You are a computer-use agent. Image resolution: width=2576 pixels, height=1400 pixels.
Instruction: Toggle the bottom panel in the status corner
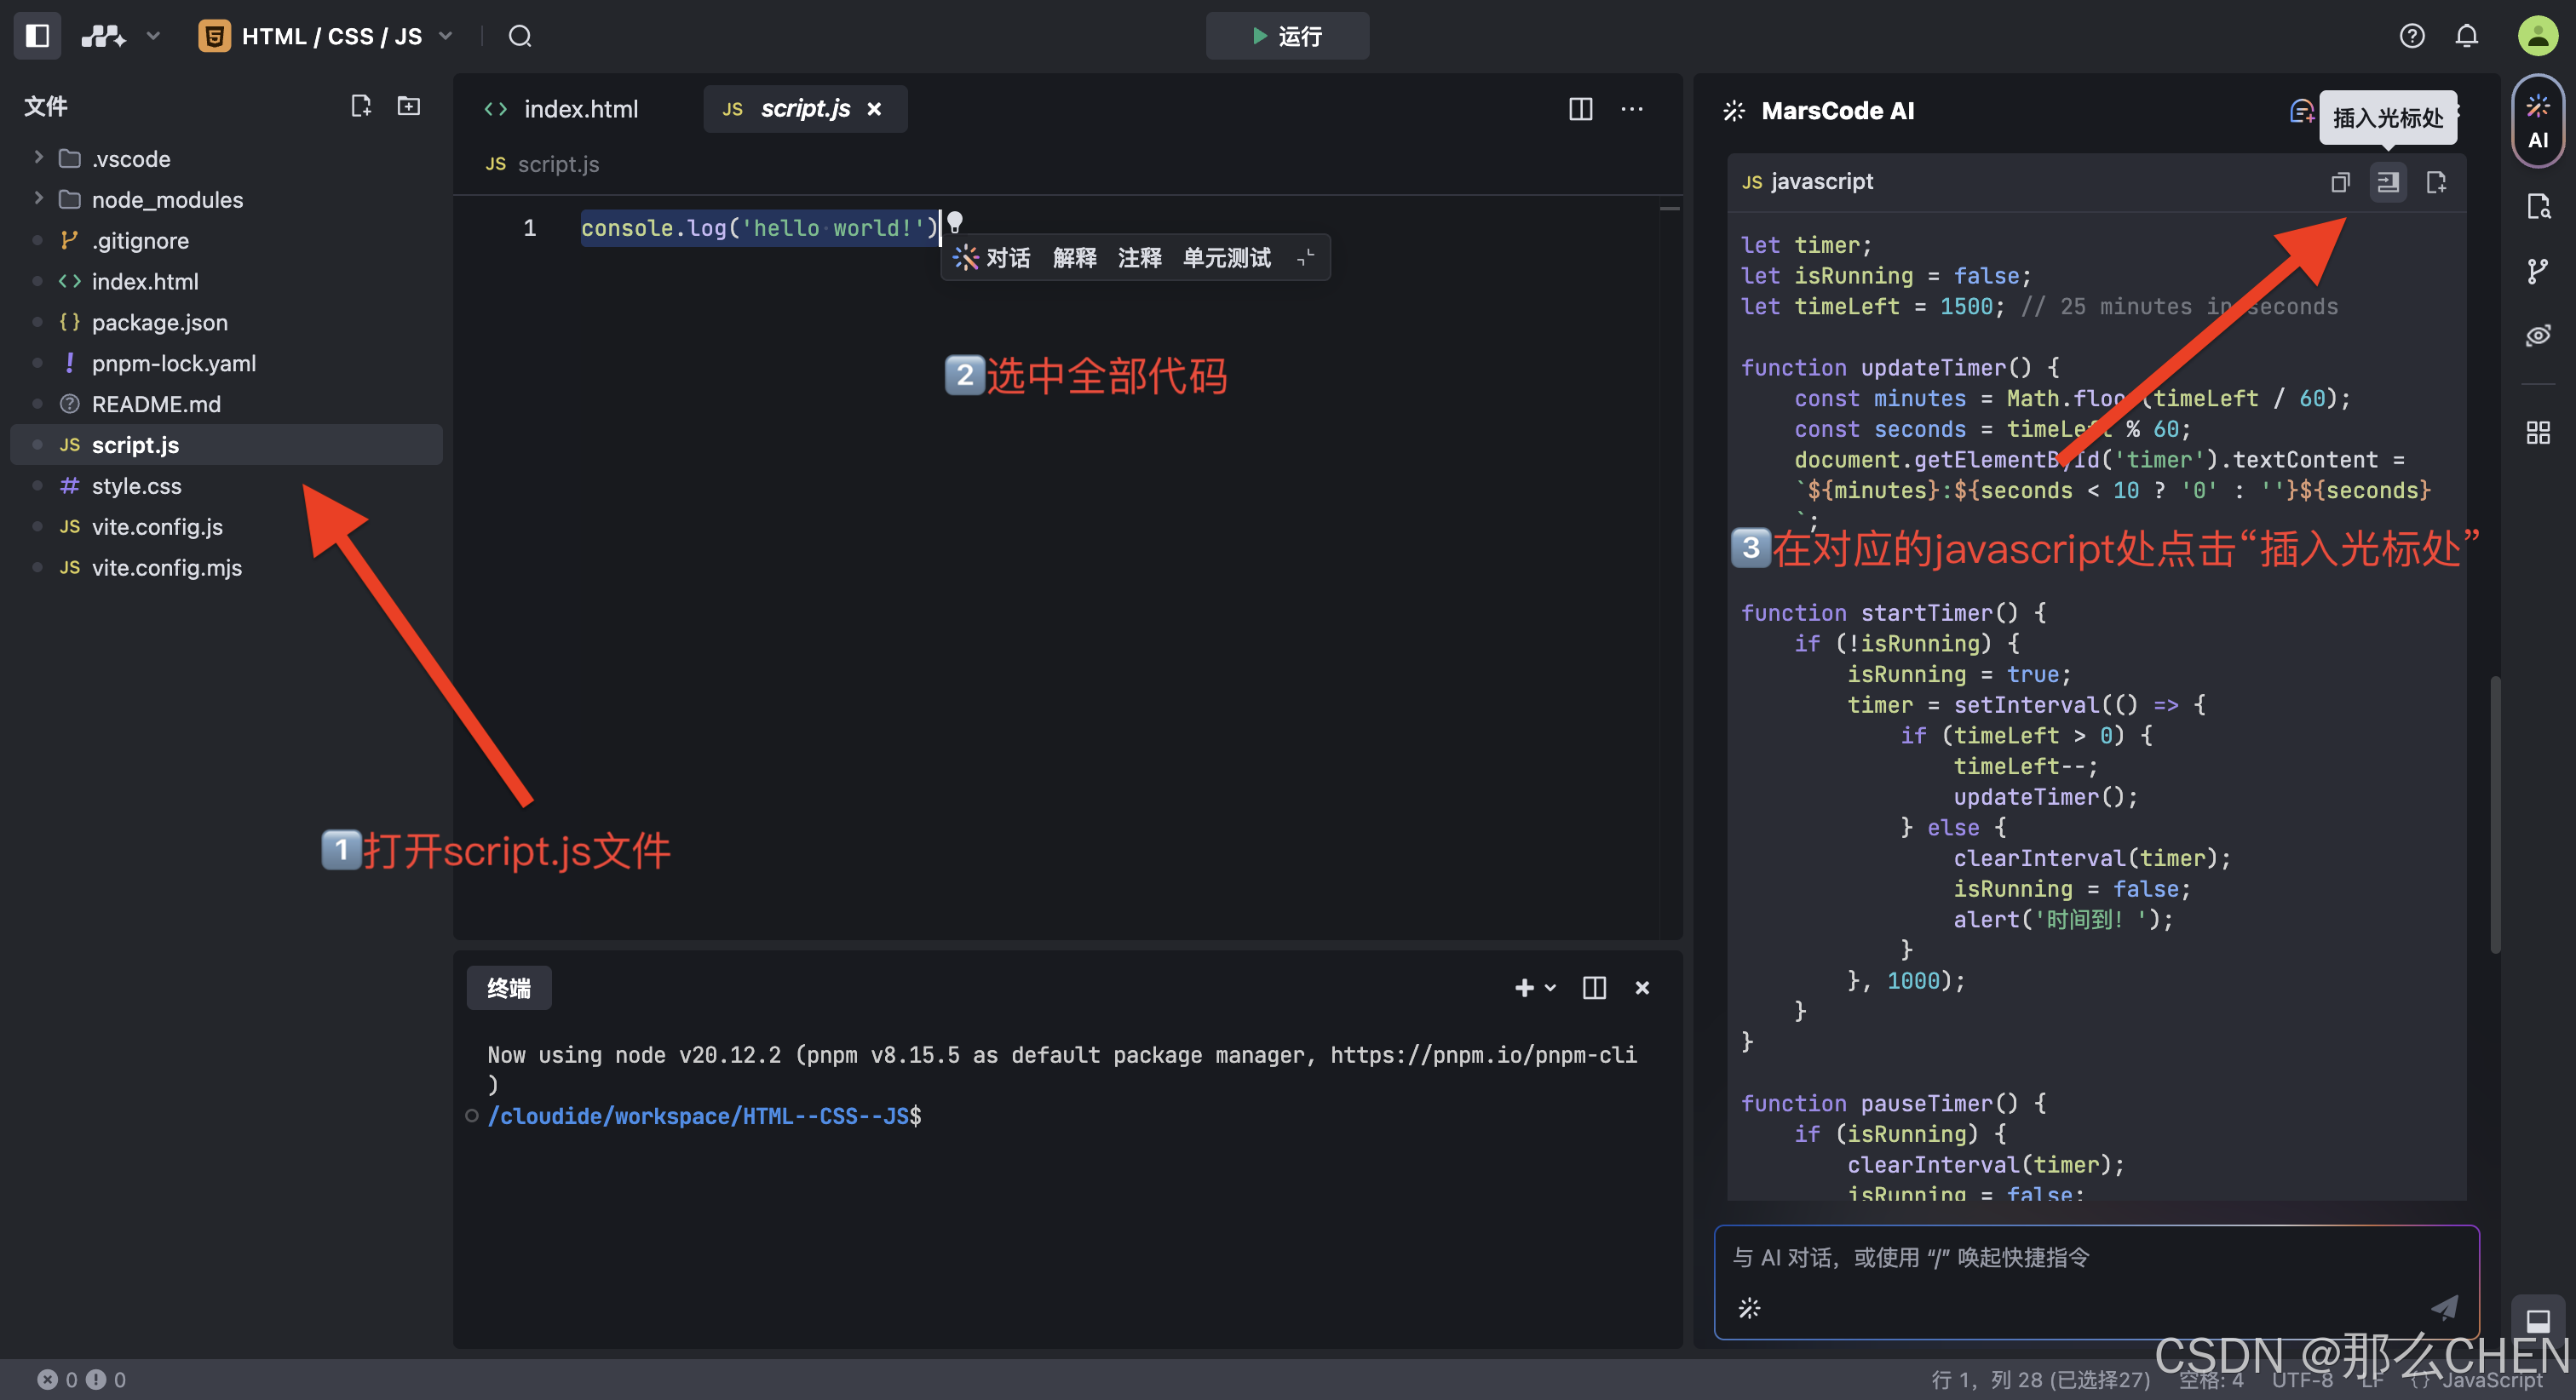click(x=2537, y=1320)
